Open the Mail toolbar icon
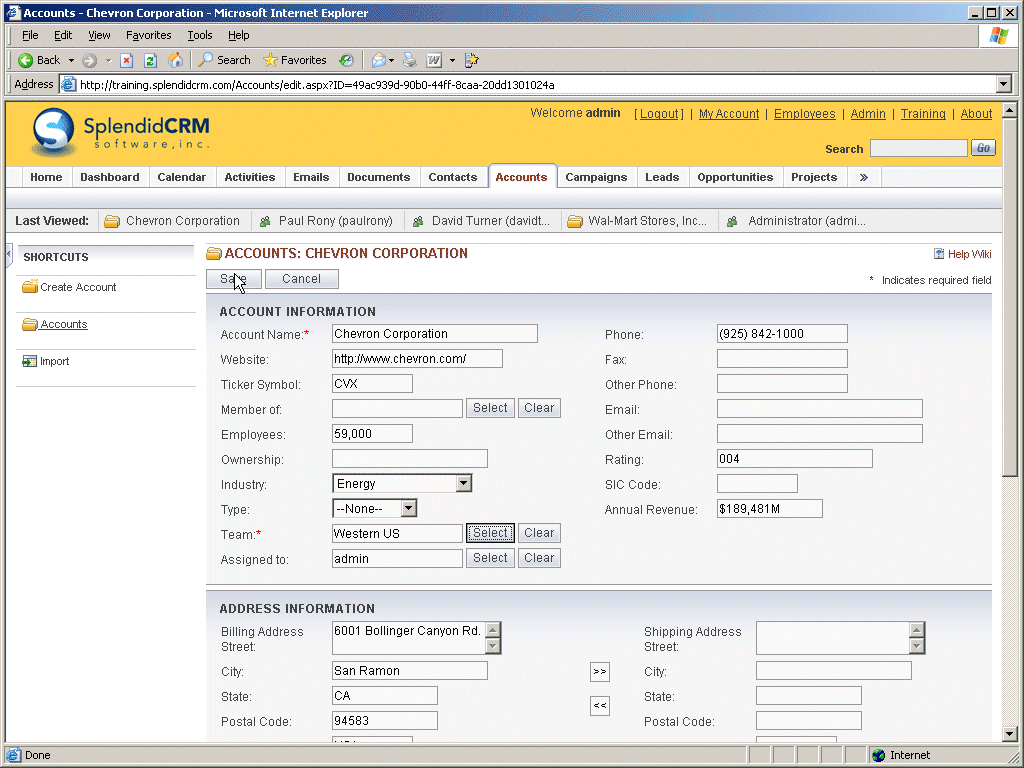This screenshot has width=1024, height=768. tap(379, 60)
